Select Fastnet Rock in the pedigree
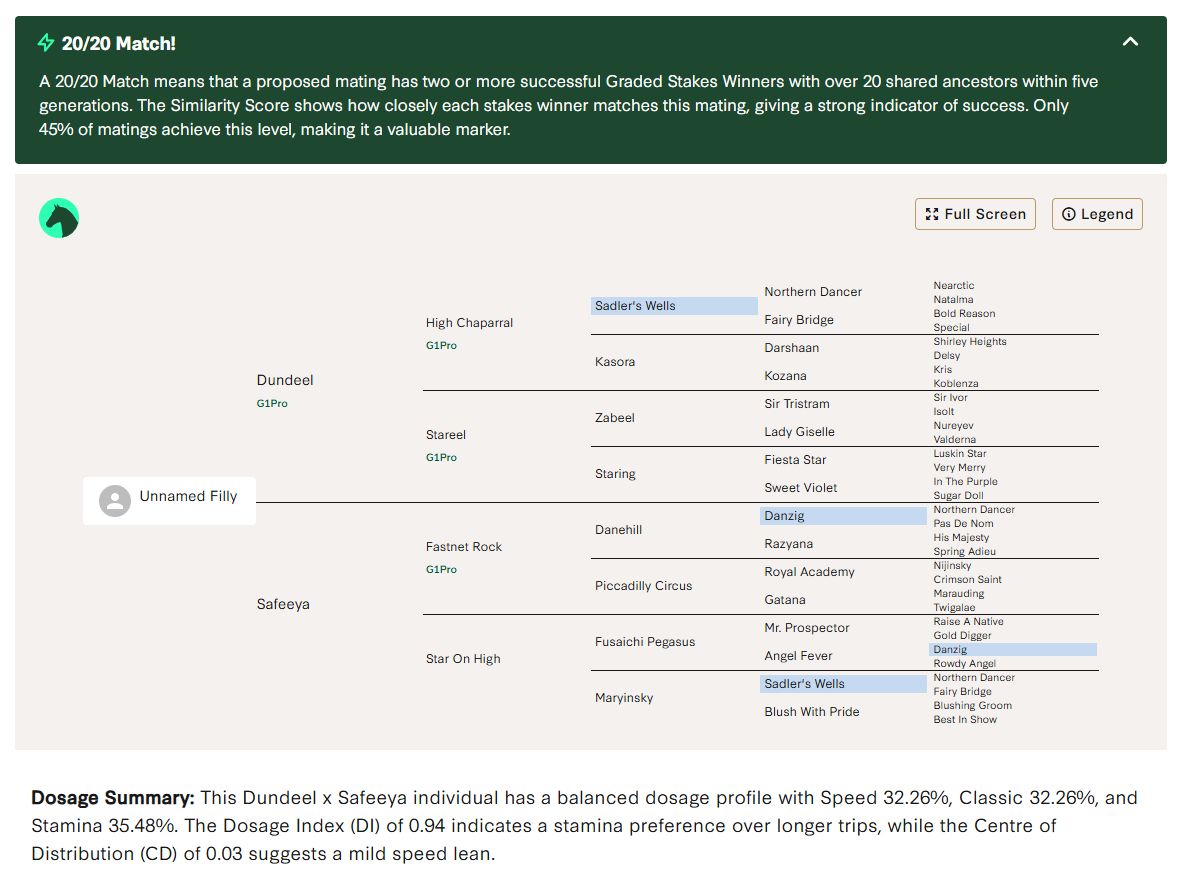Image resolution: width=1184 pixels, height=873 pixels. click(x=464, y=547)
